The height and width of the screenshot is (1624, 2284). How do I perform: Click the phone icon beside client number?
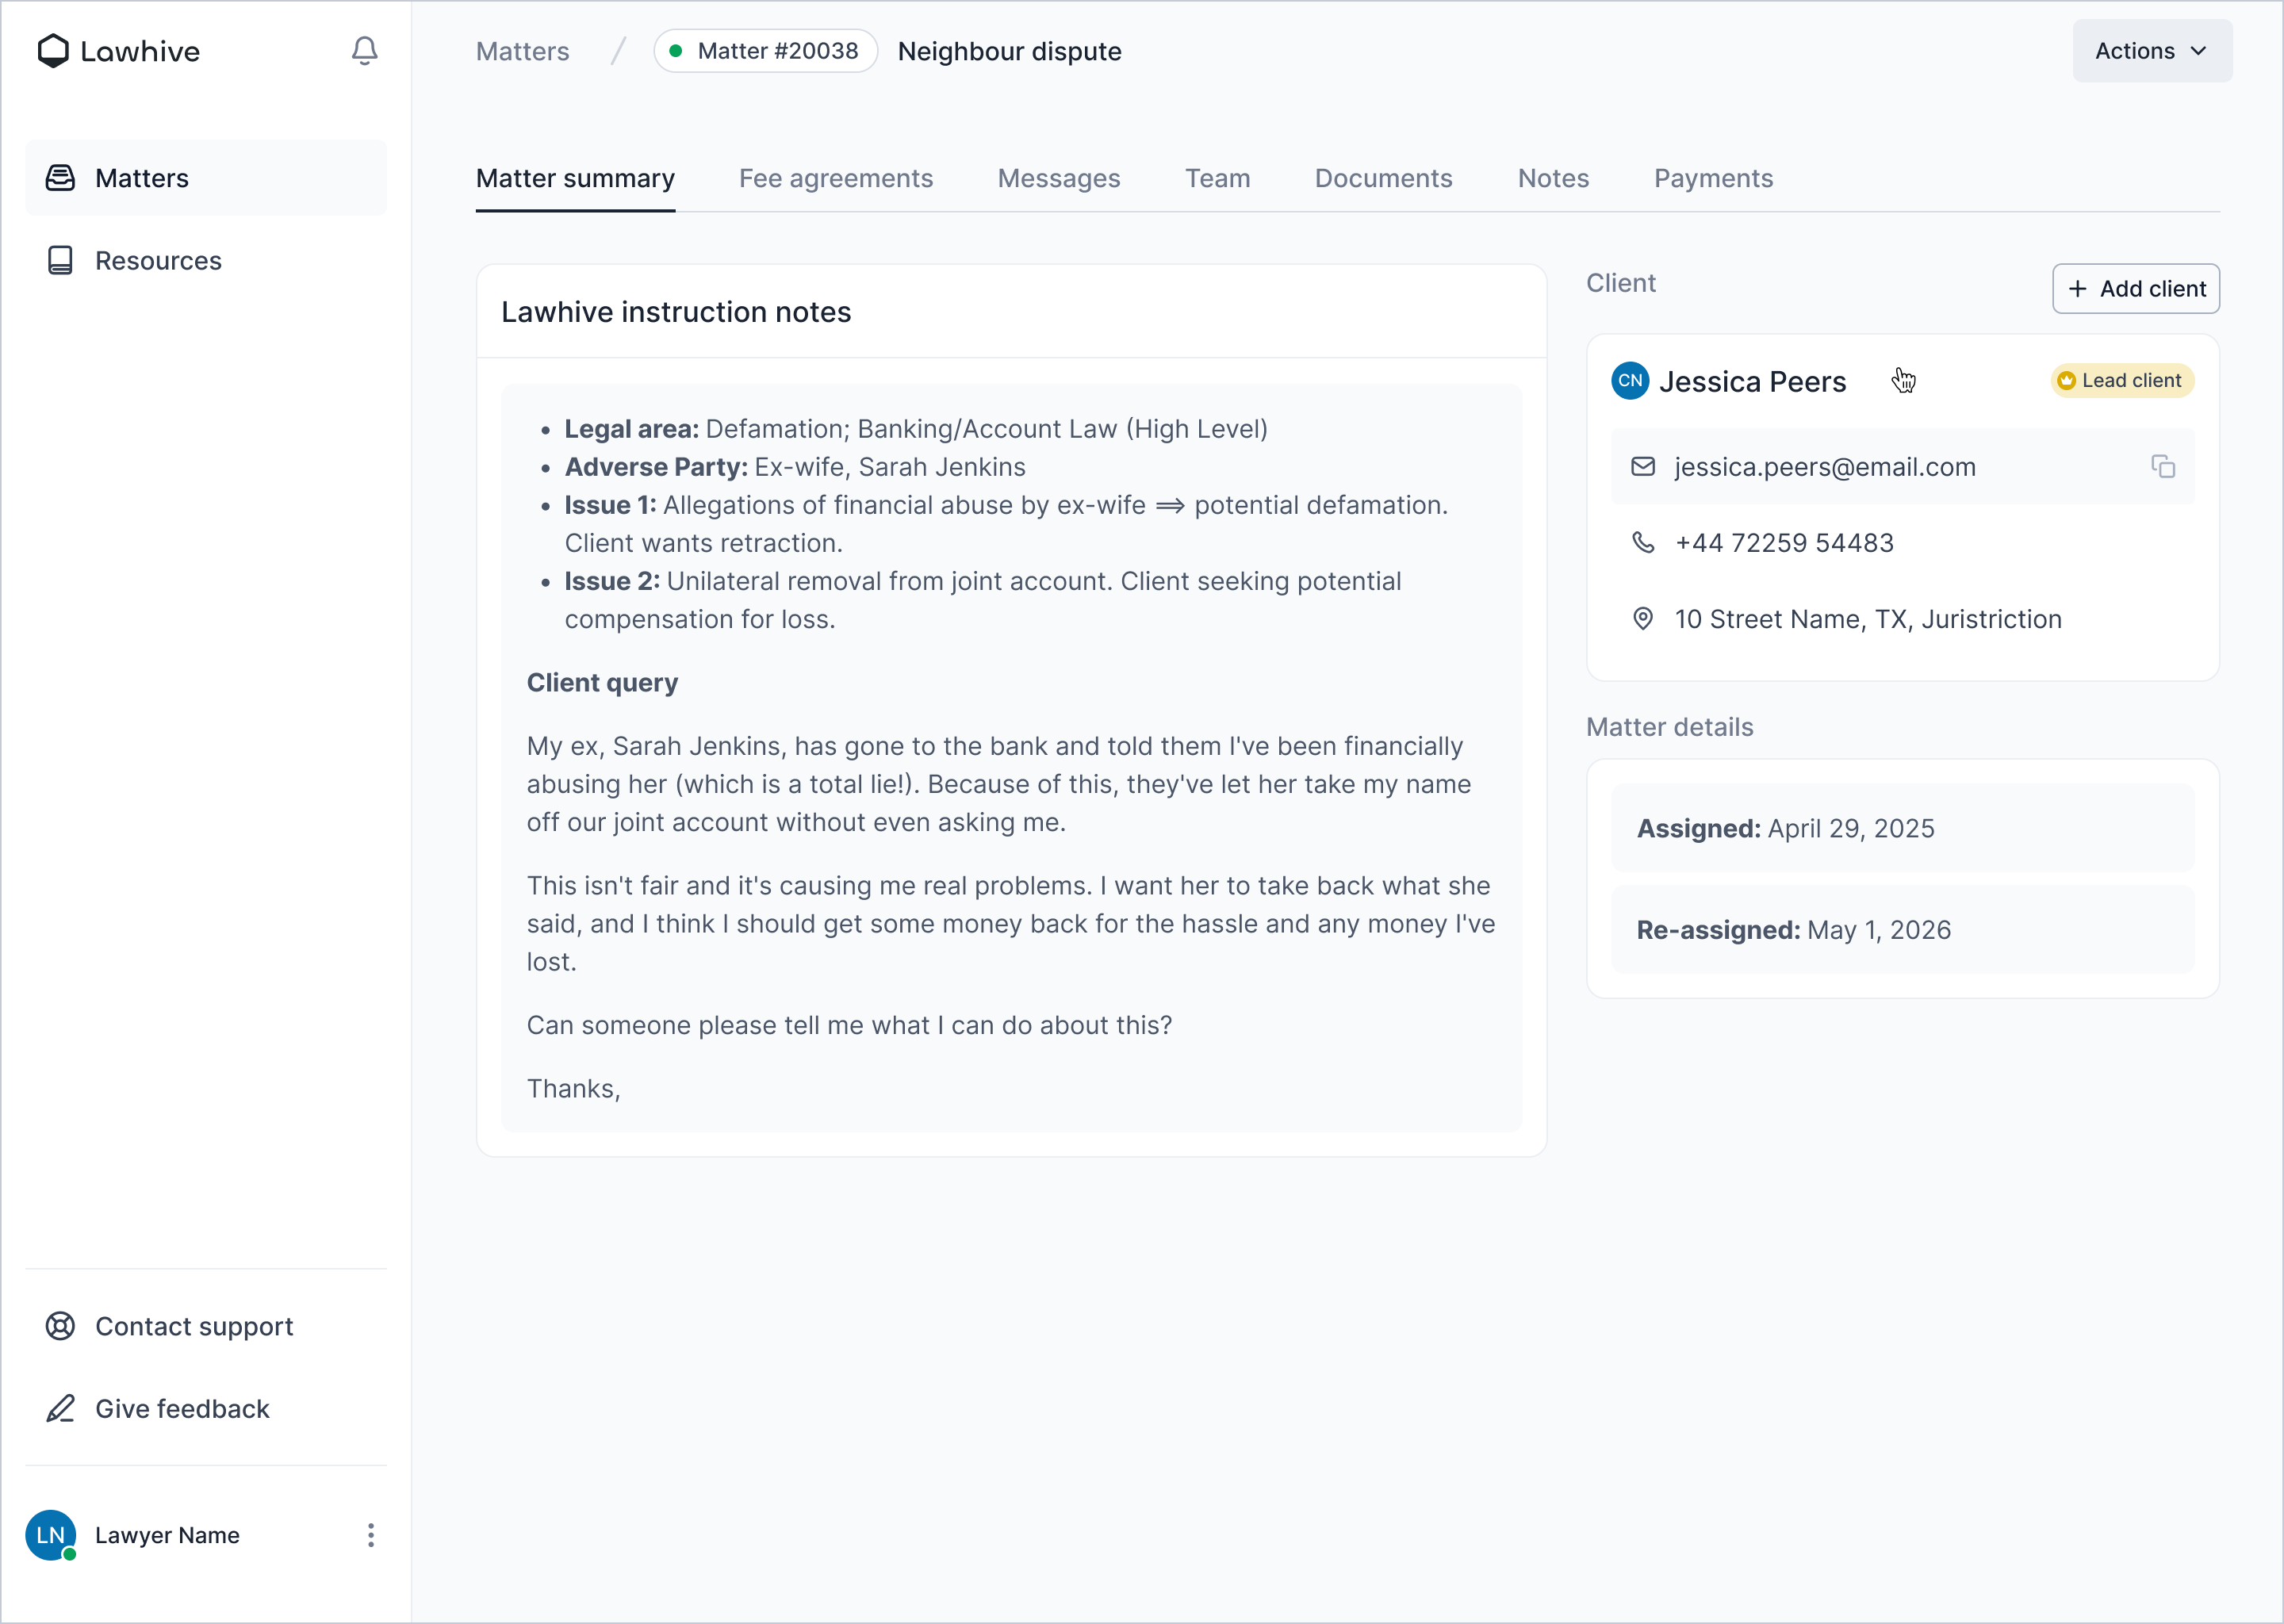point(1643,542)
